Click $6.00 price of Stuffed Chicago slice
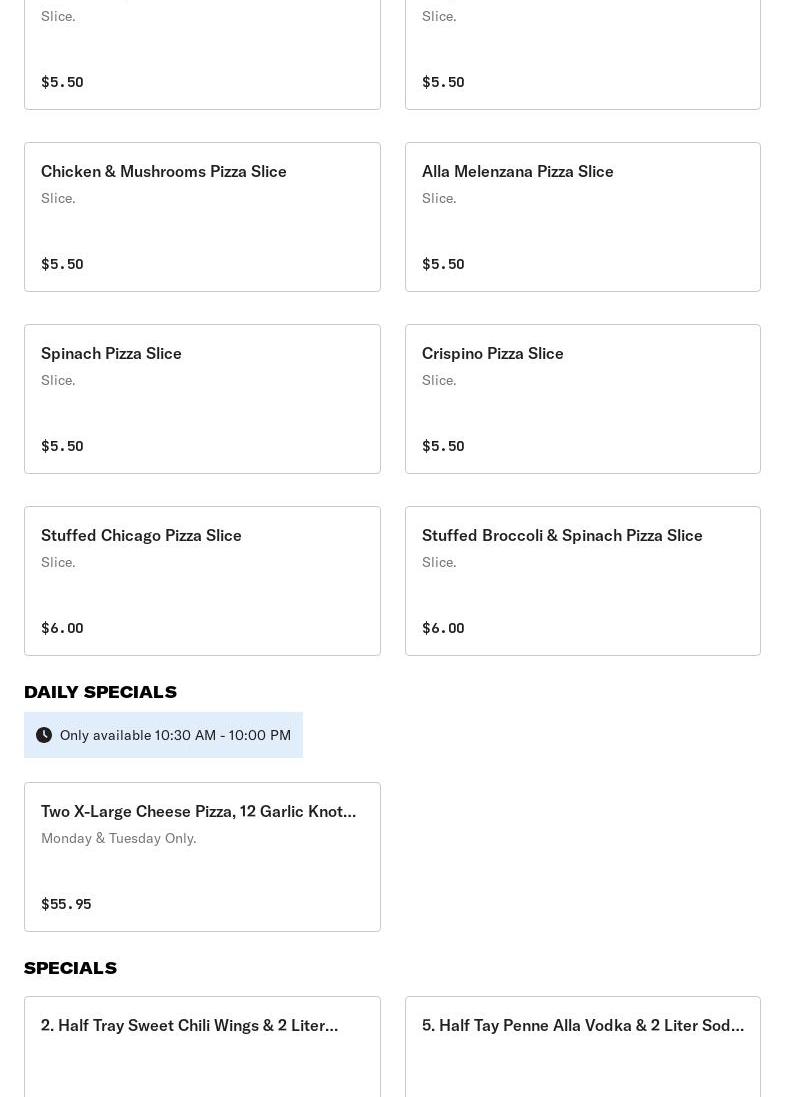This screenshot has width=785, height=1097. (62, 628)
